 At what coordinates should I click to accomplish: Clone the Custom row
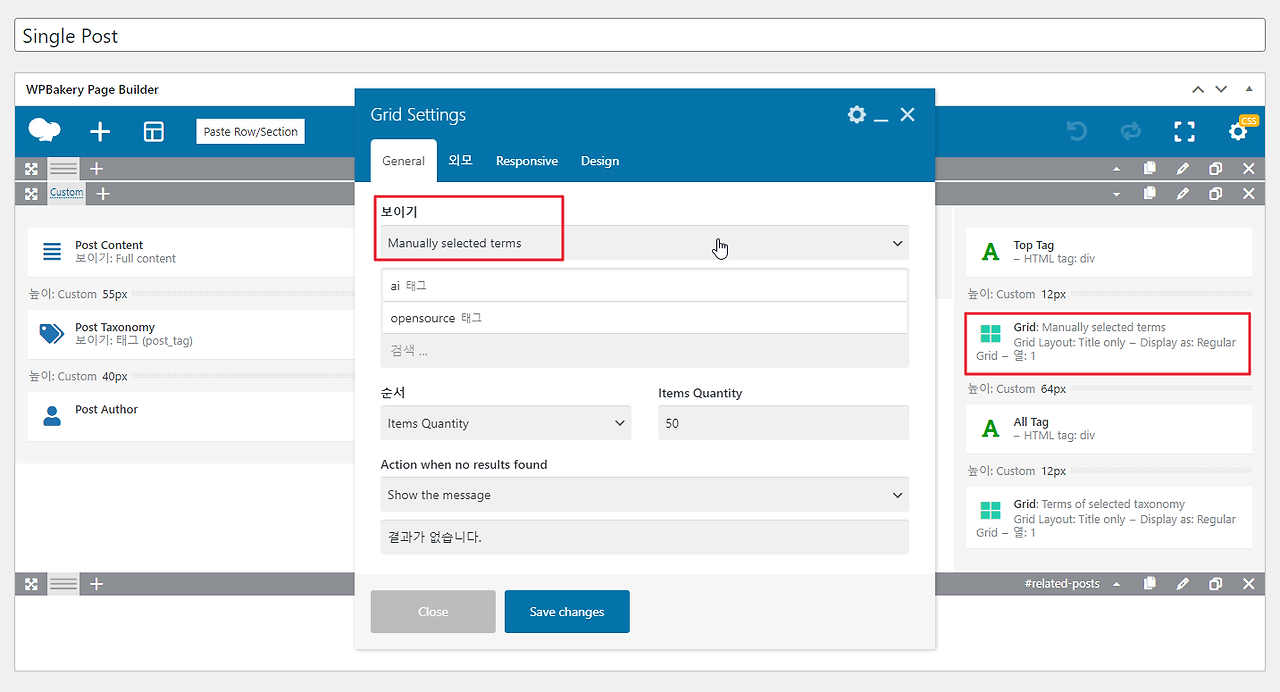coord(1216,194)
